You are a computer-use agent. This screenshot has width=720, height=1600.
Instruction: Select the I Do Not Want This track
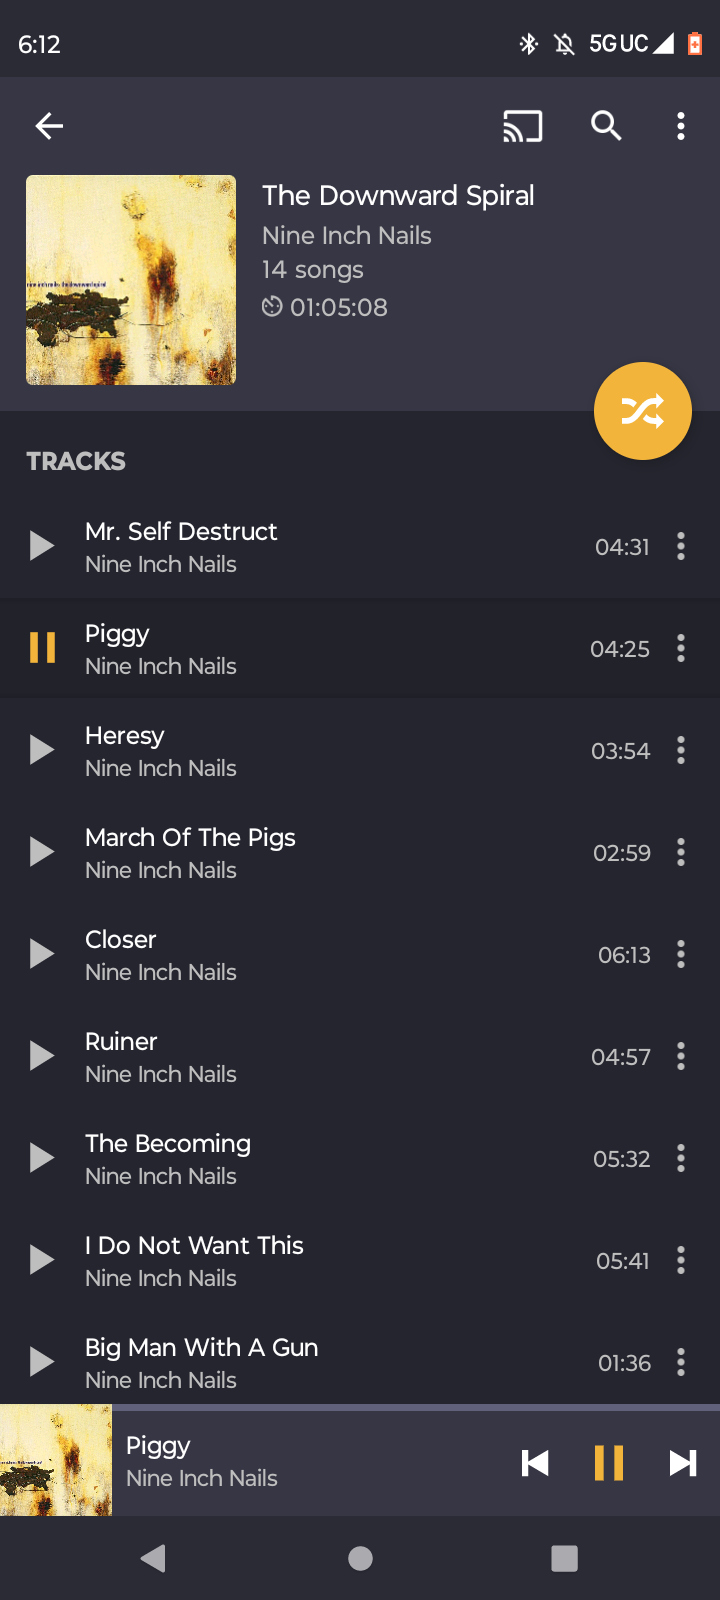point(194,1245)
